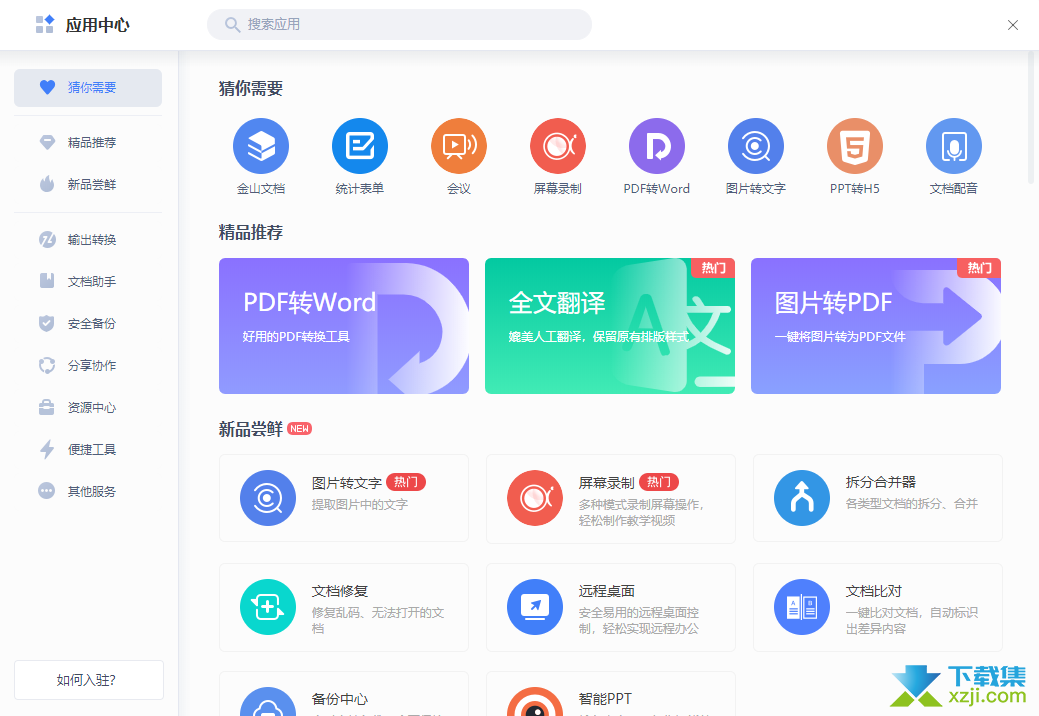Click the 应用中心 logo icon
This screenshot has width=1039, height=716.
click(x=44, y=25)
